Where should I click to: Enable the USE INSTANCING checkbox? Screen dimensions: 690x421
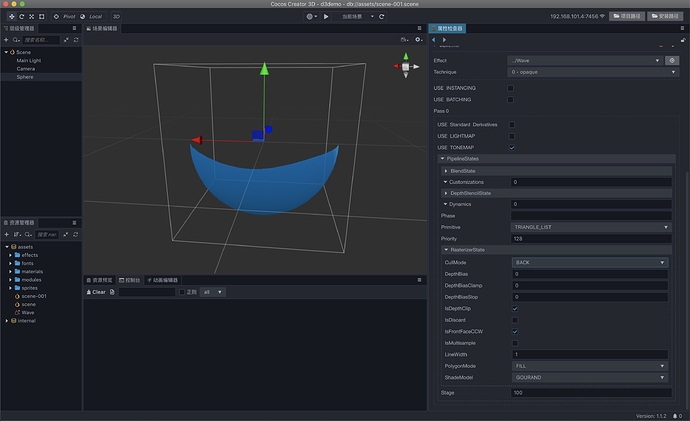[x=511, y=88]
